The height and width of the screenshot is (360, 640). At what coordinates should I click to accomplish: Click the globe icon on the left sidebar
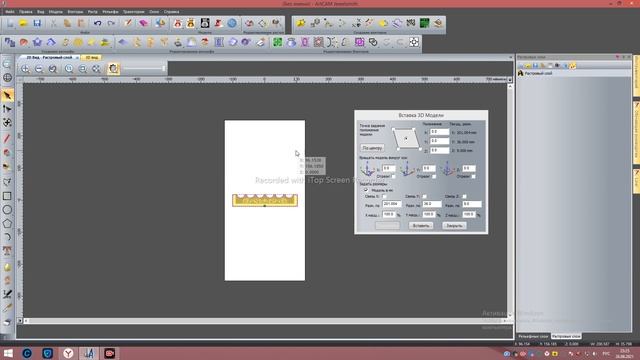(7, 78)
